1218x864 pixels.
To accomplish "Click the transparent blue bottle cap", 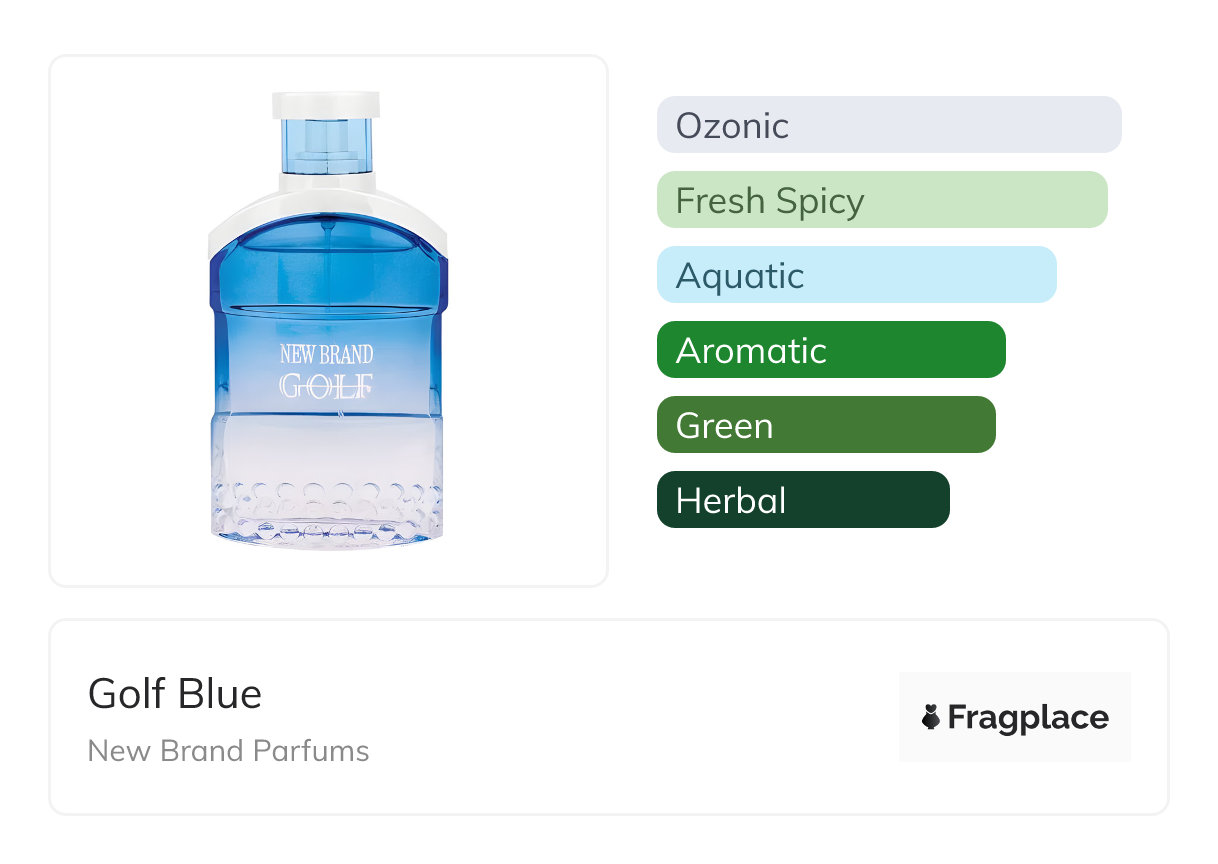I will [326, 143].
